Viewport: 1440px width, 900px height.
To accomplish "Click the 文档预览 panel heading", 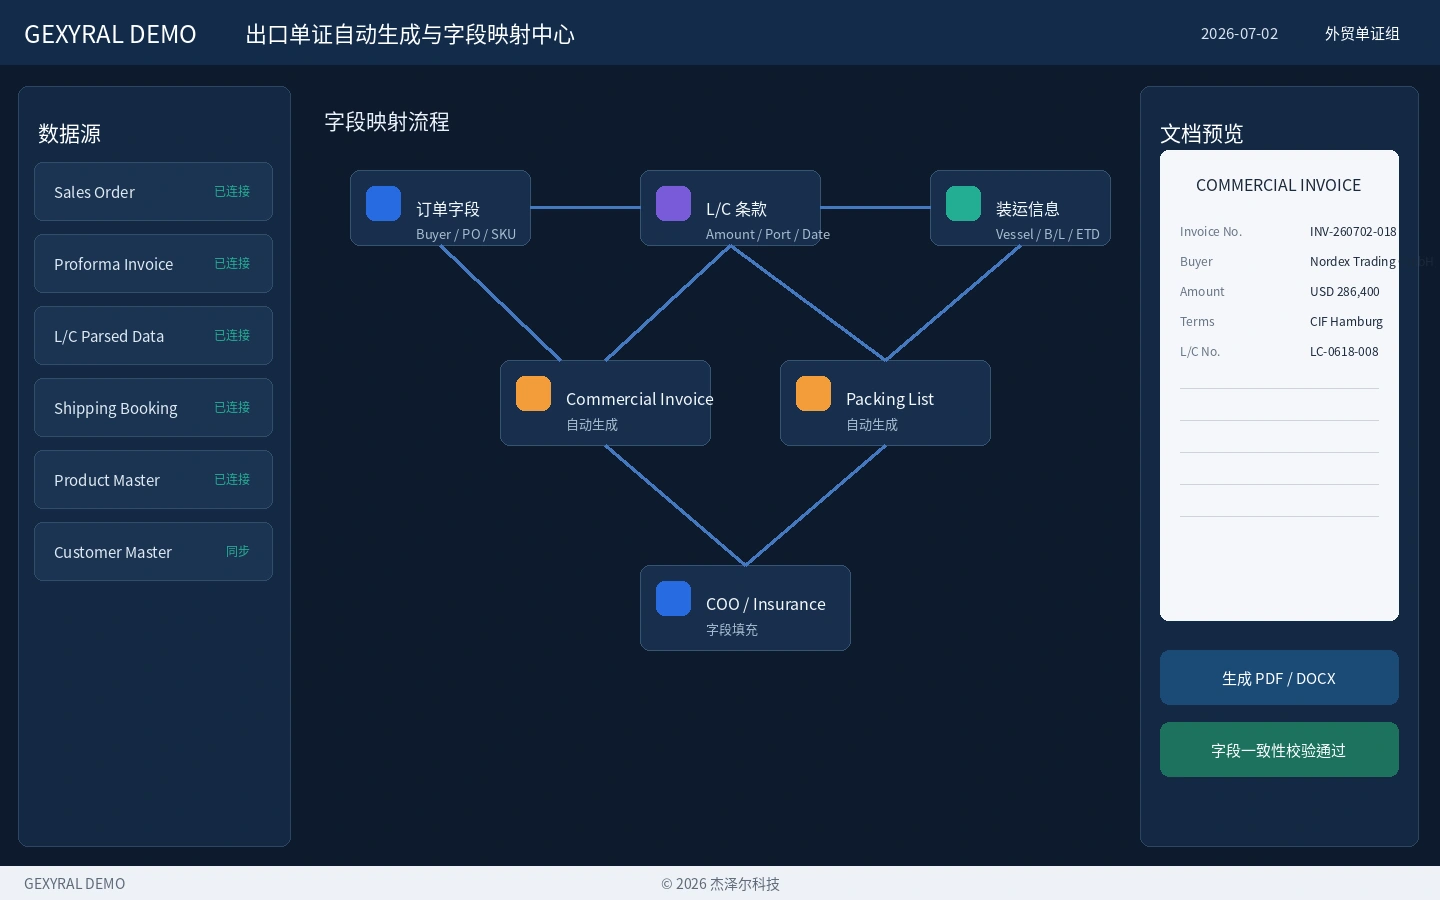I will 1201,133.
